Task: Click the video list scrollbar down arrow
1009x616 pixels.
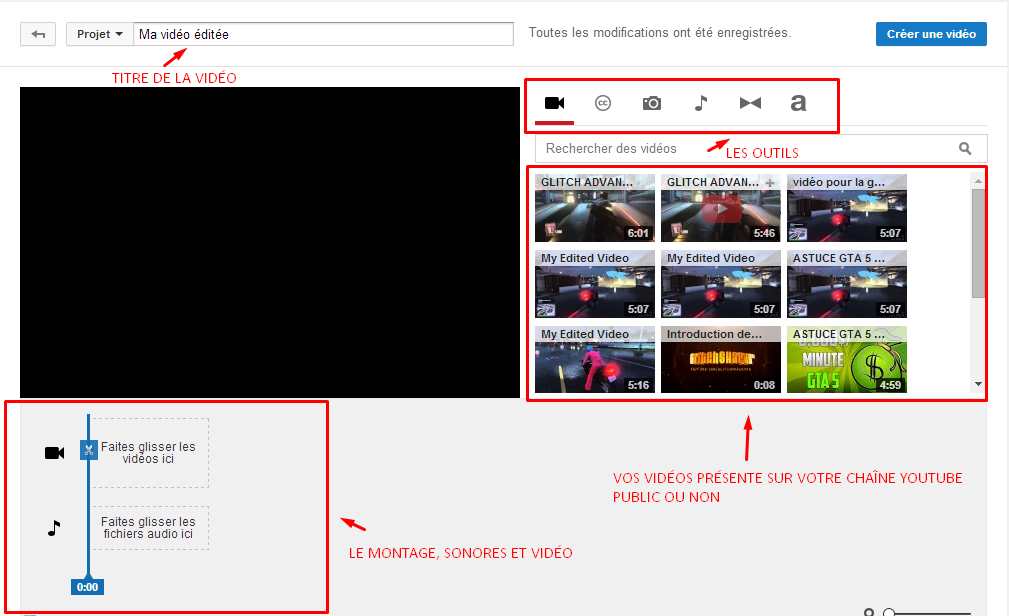Action: click(978, 384)
